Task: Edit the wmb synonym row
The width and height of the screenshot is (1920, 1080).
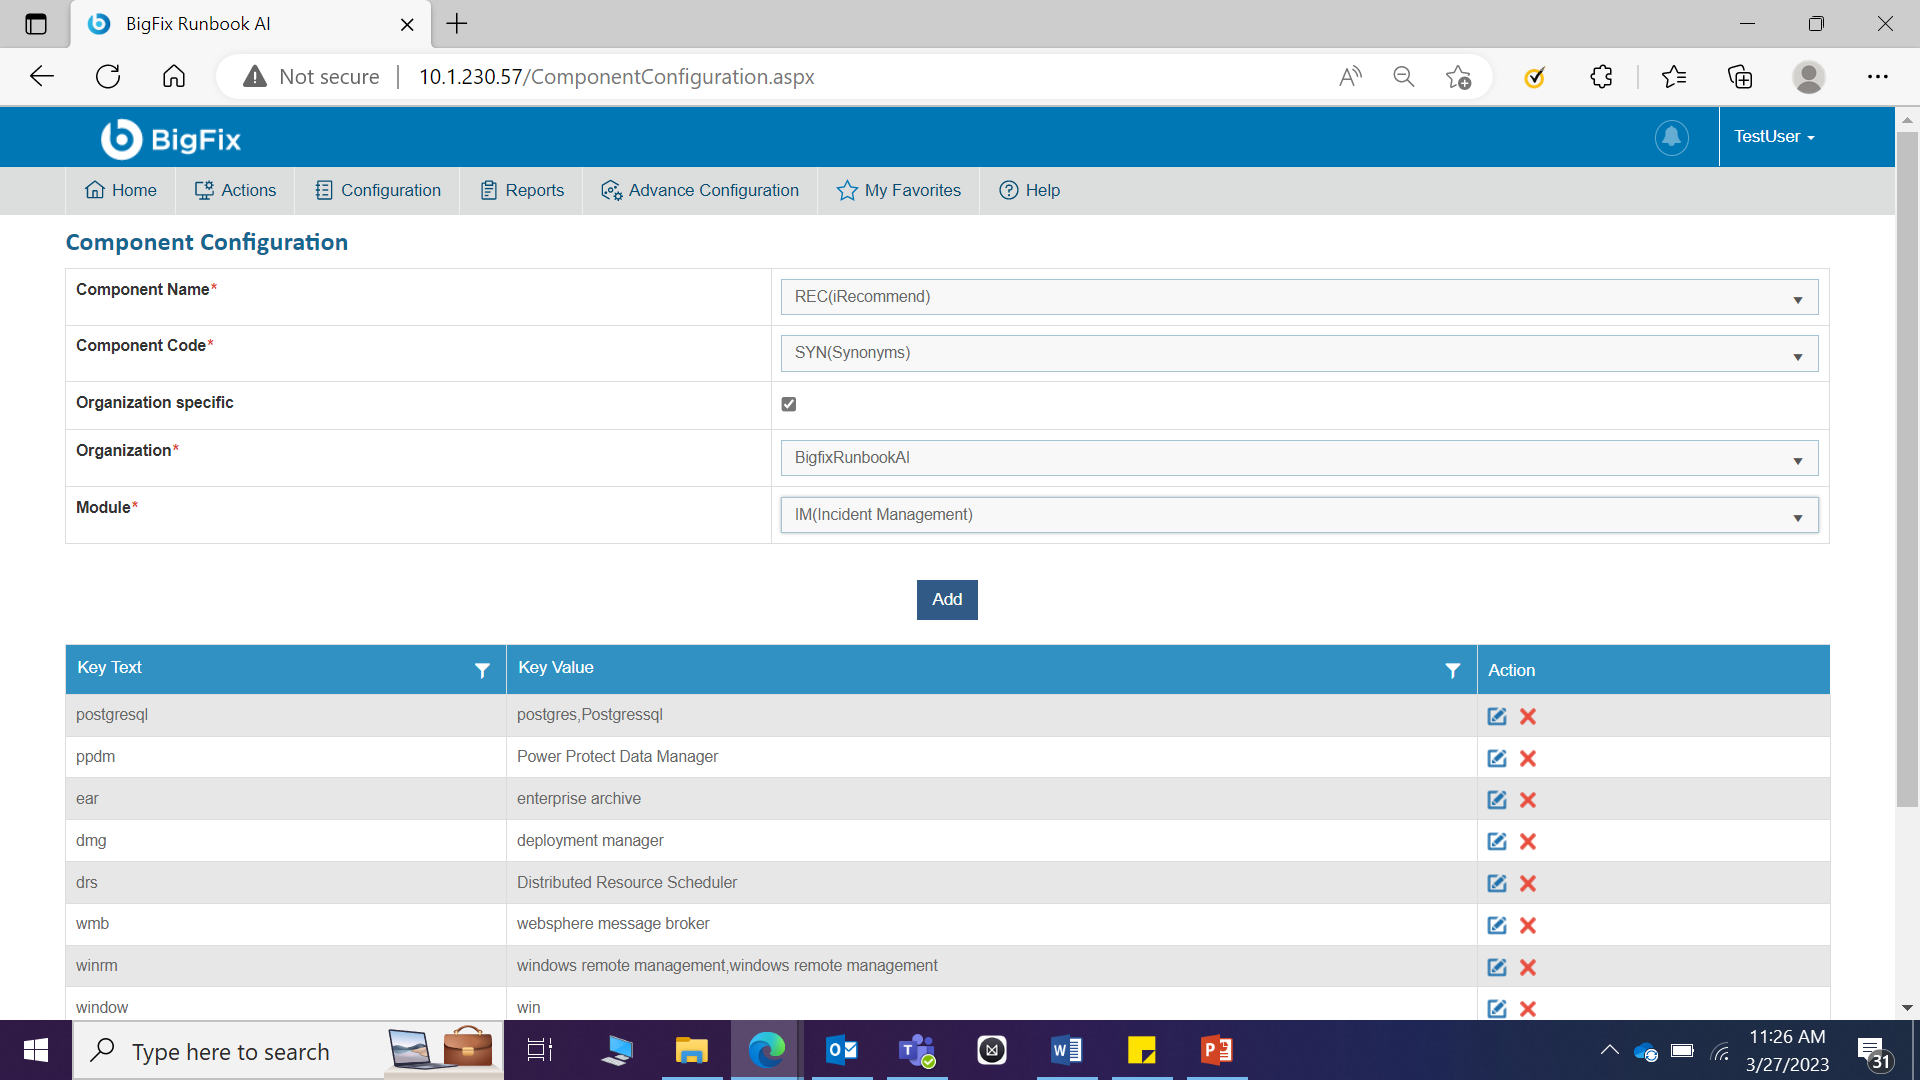Action: pyautogui.click(x=1496, y=925)
